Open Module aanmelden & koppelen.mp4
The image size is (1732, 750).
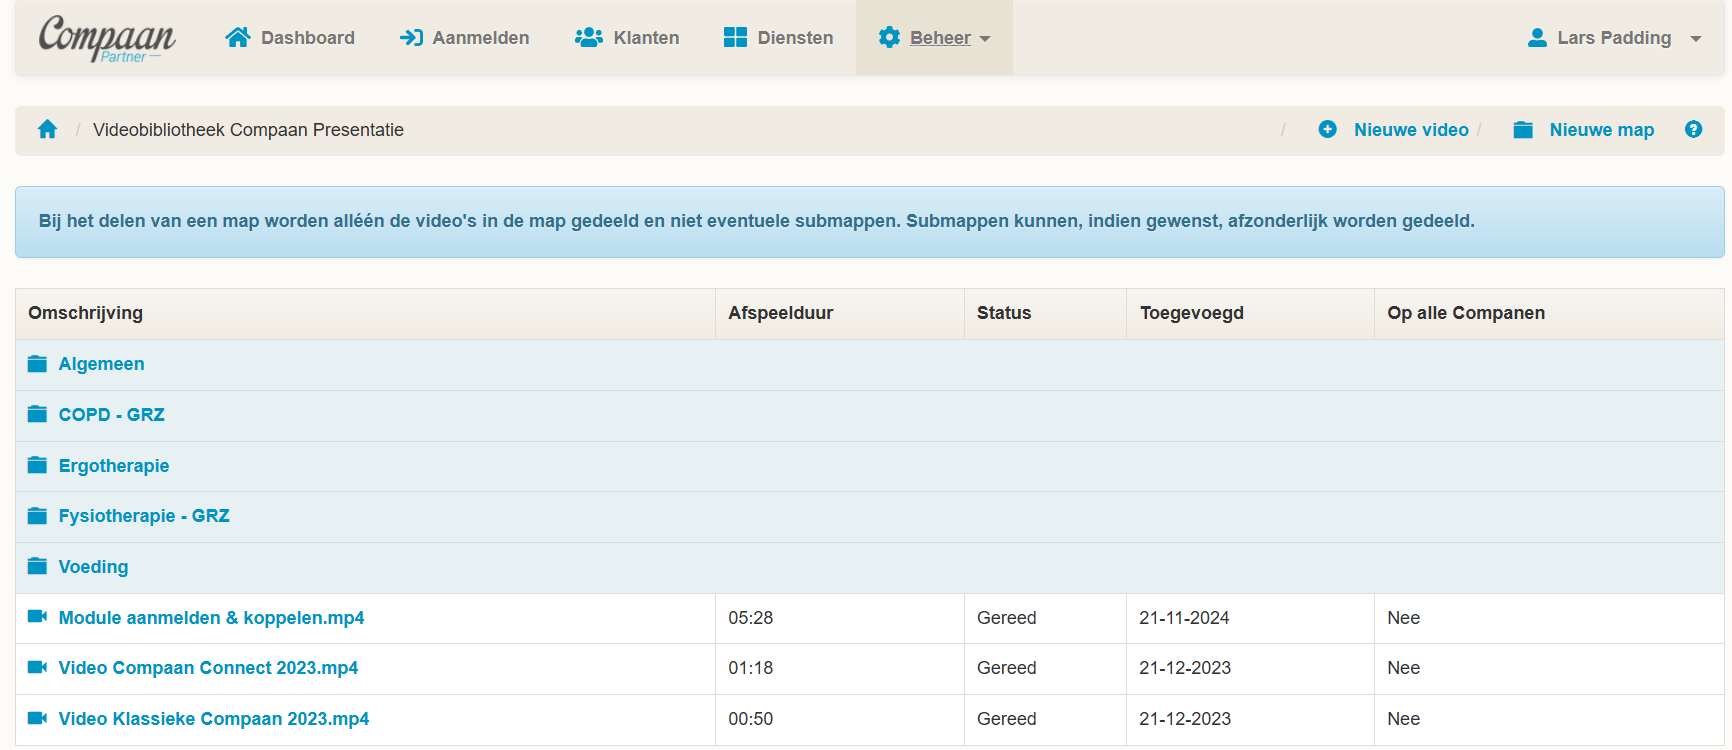[211, 618]
